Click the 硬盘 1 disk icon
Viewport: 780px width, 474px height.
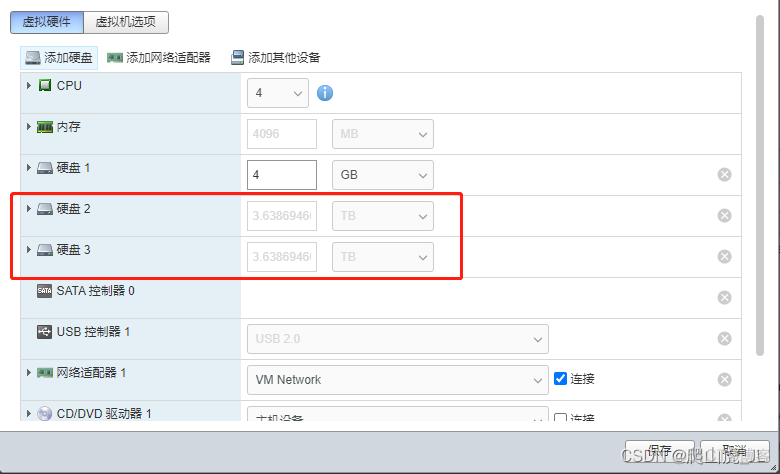45,168
